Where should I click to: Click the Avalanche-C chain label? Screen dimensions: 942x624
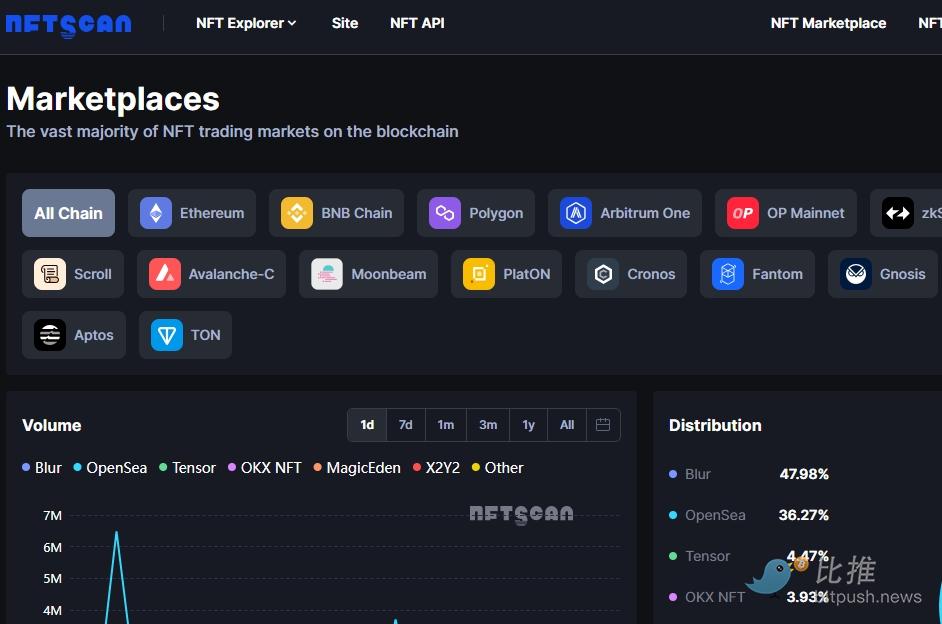[231, 274]
